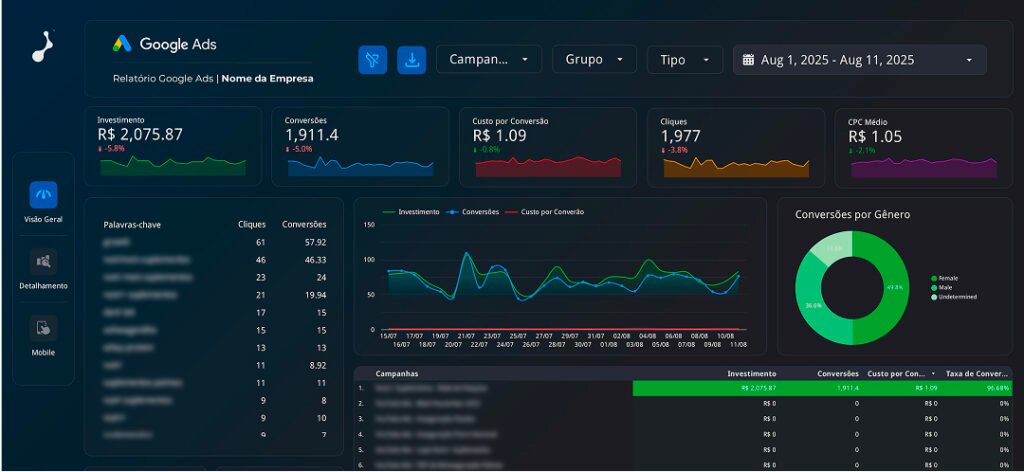Select the first campaign row's green investment cell
This screenshot has height=472, width=1024.
tap(705, 388)
